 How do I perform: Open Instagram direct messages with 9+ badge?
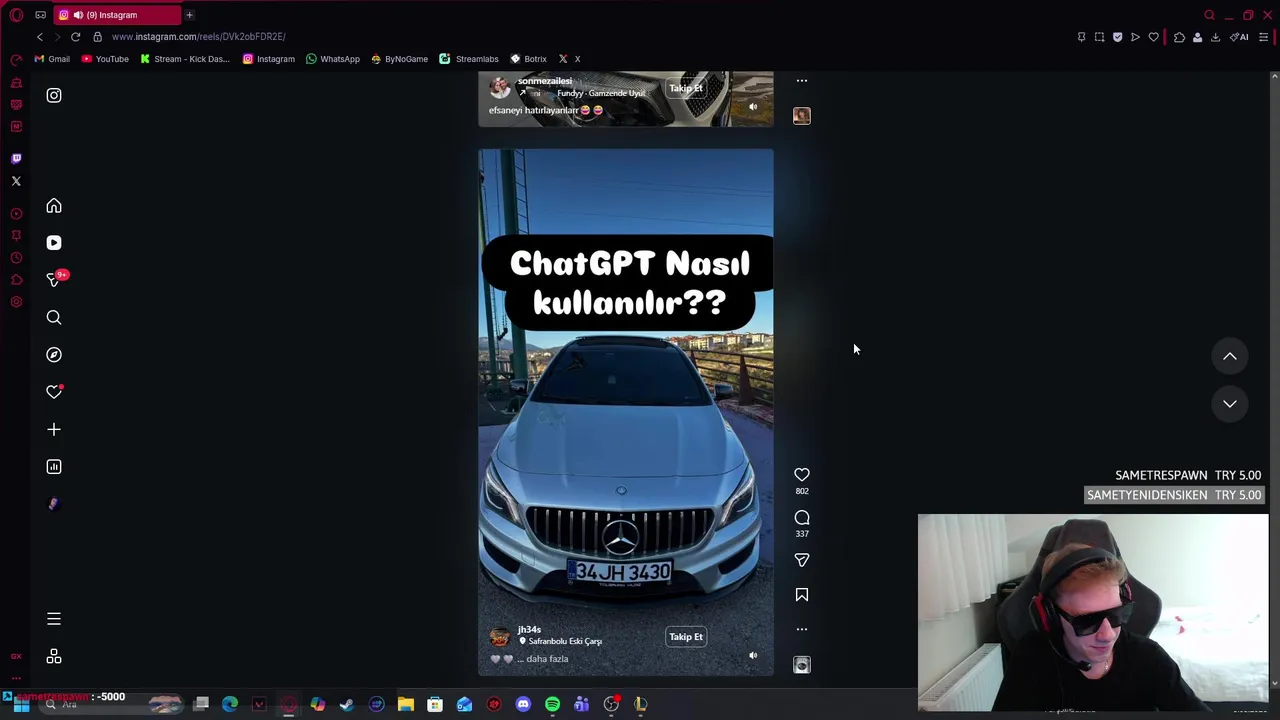55,280
